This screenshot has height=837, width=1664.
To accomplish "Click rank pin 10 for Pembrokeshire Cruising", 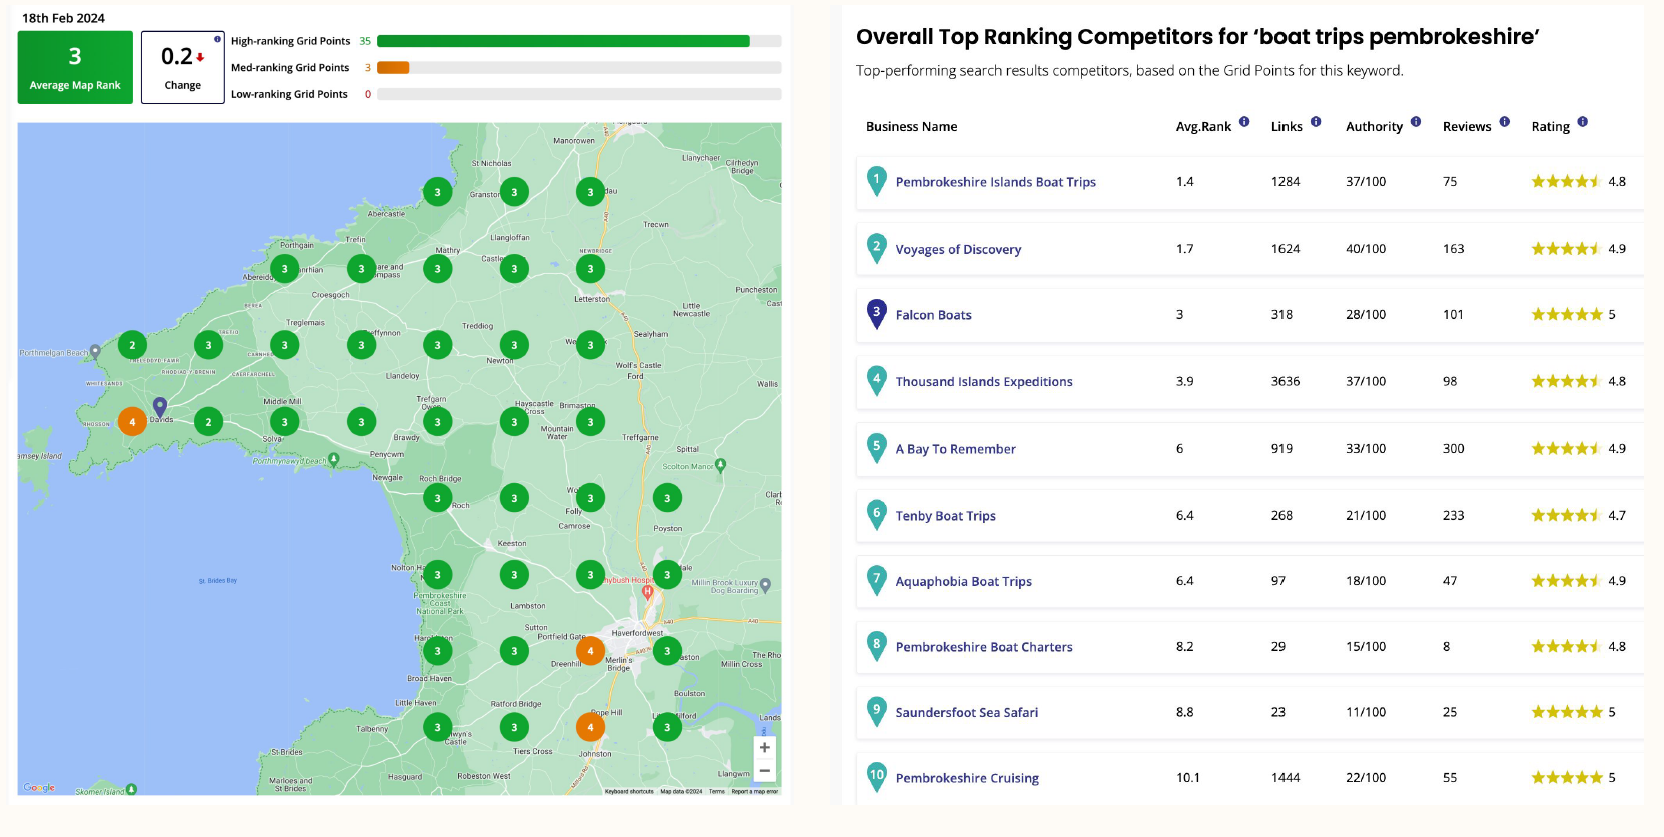I will (877, 777).
